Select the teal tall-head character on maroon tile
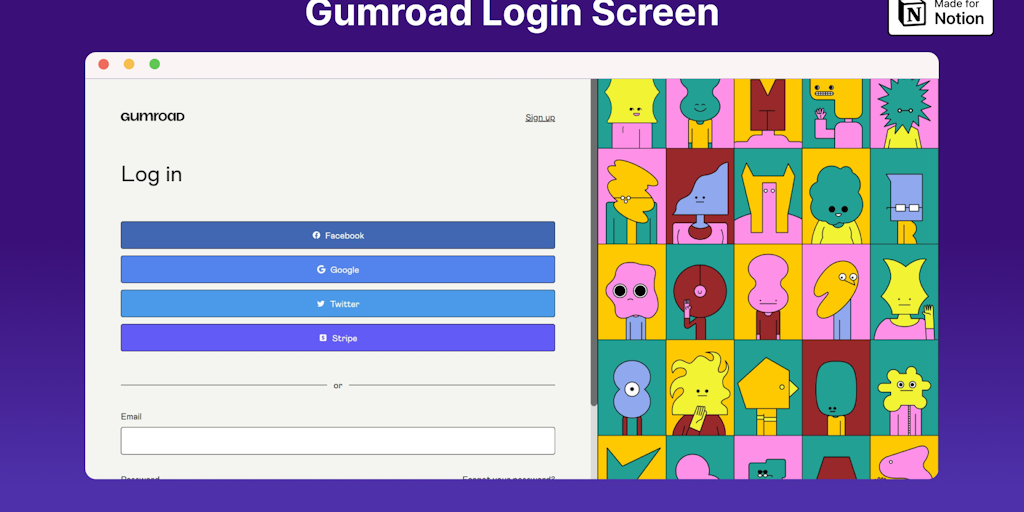 click(x=836, y=387)
